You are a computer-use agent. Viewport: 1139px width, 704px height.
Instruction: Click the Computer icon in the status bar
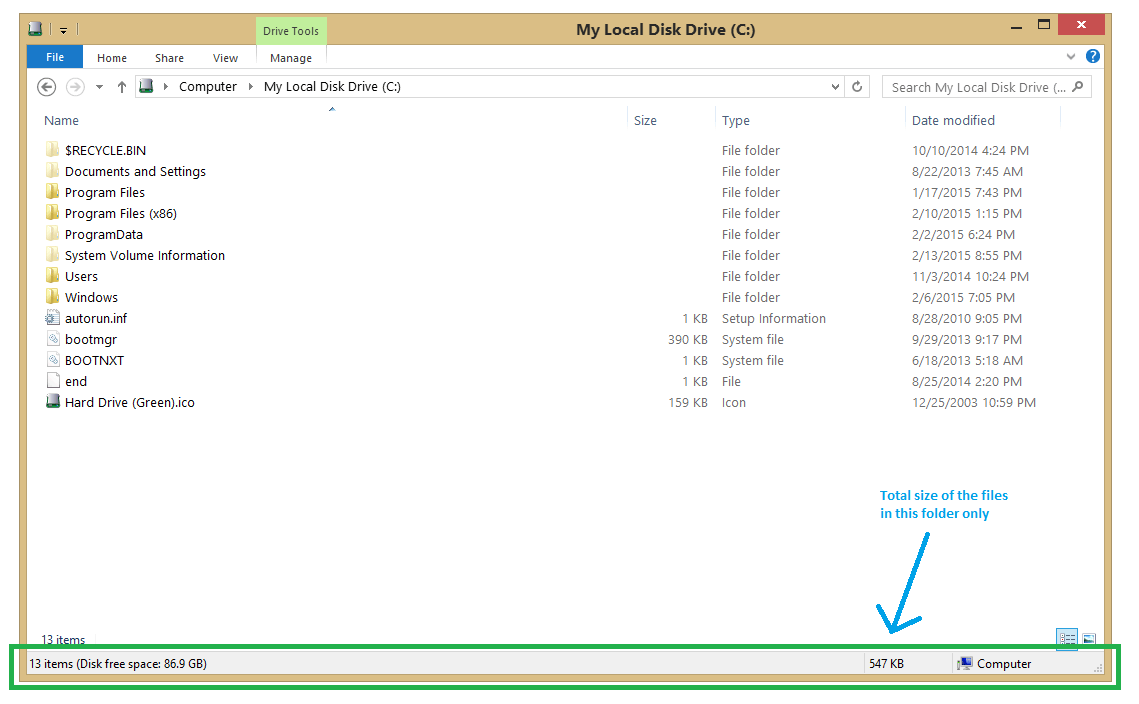(965, 663)
